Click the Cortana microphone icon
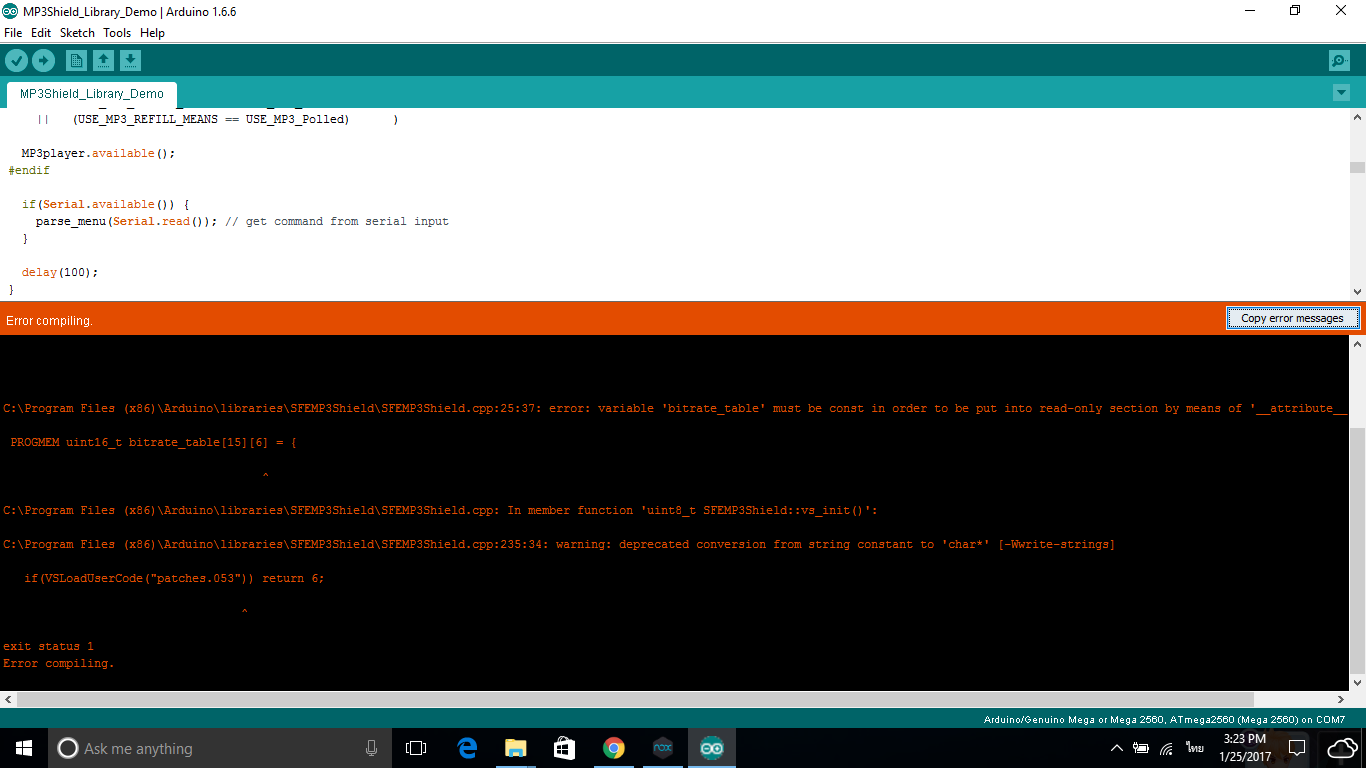 [x=371, y=748]
